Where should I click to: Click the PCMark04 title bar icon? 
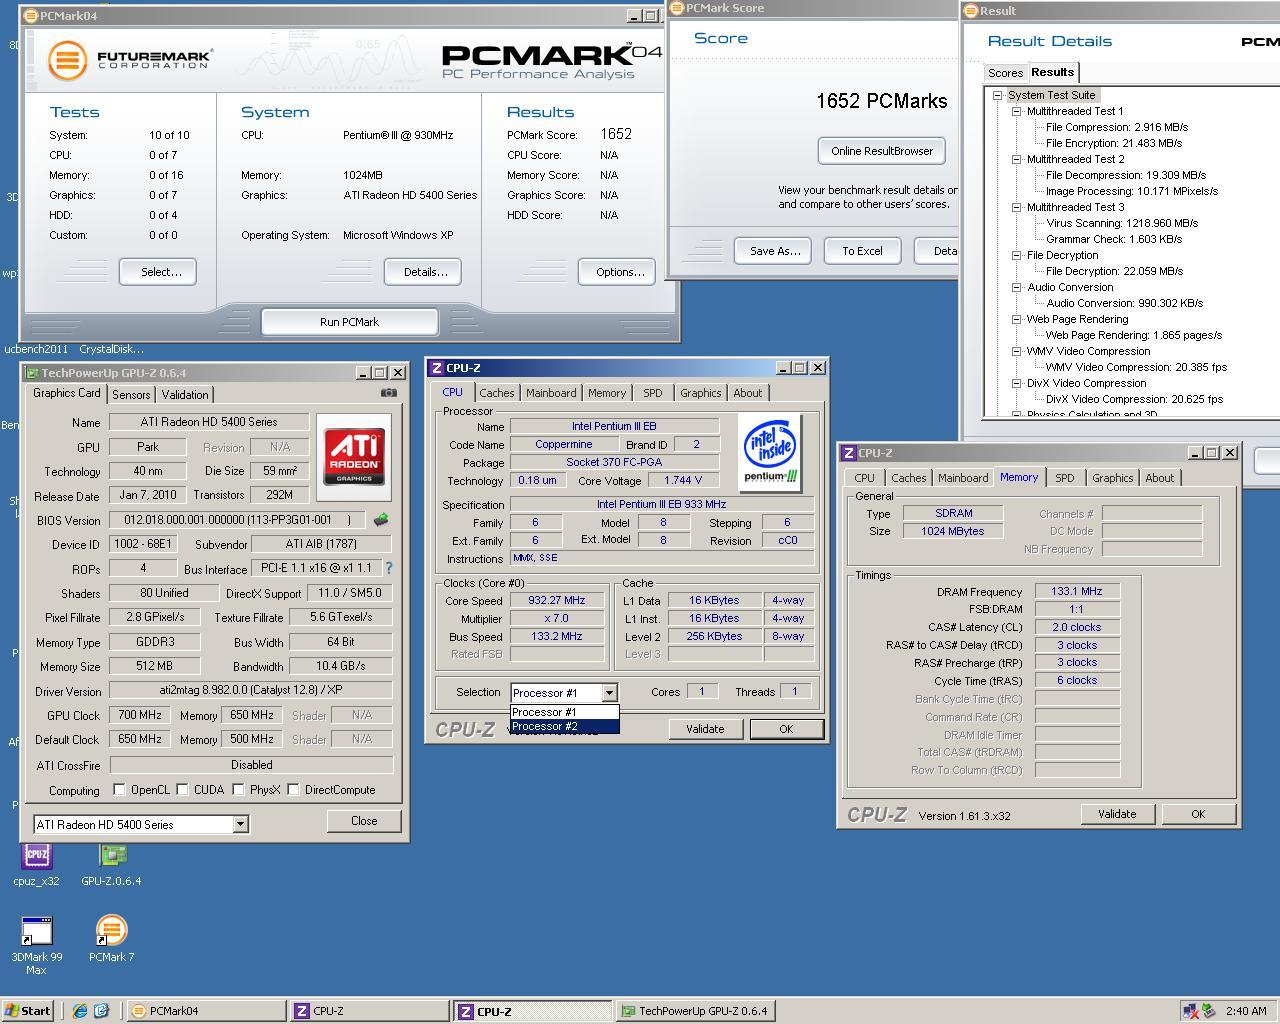tap(31, 16)
